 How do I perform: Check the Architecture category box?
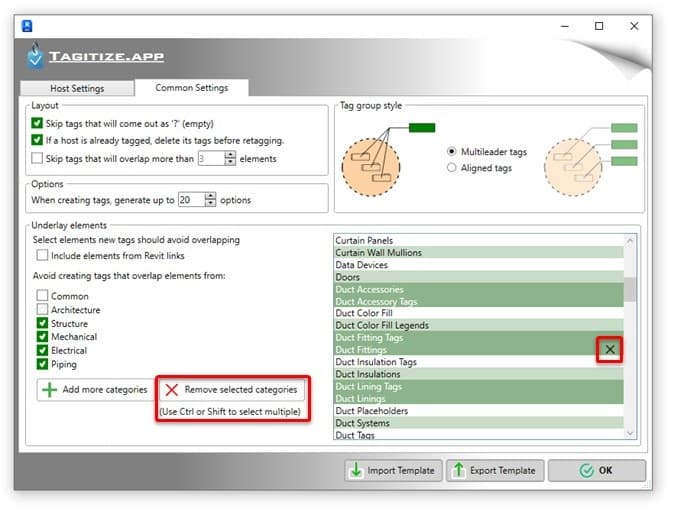[x=42, y=310]
